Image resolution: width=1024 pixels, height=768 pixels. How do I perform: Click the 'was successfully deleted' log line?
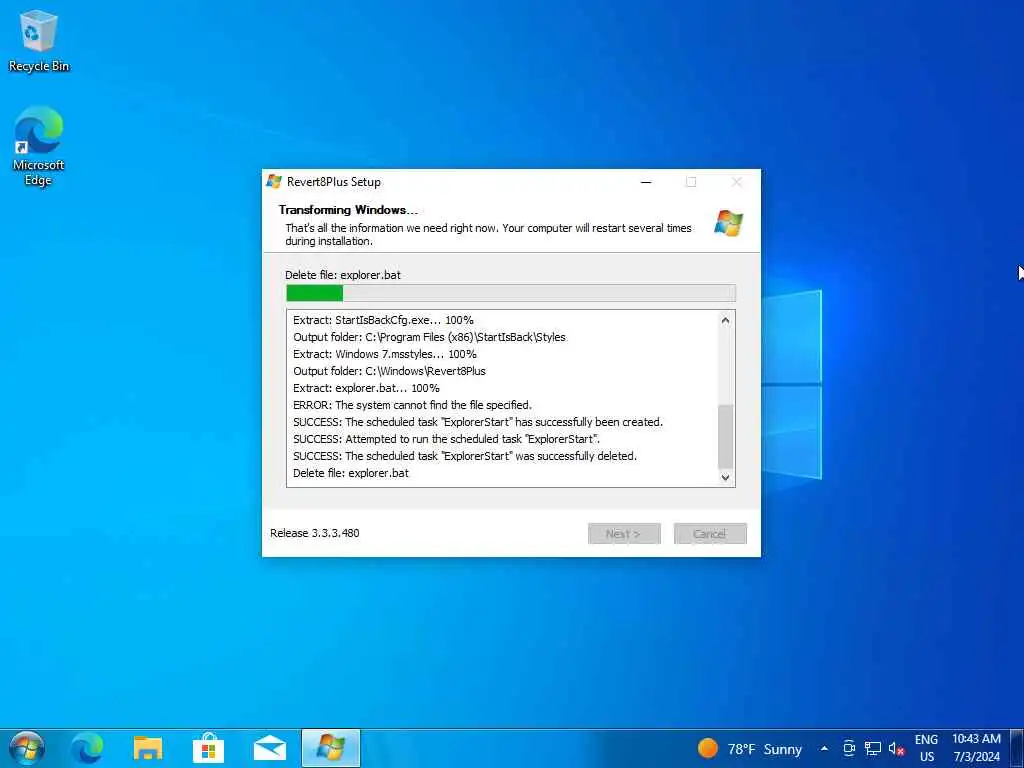pyautogui.click(x=465, y=456)
